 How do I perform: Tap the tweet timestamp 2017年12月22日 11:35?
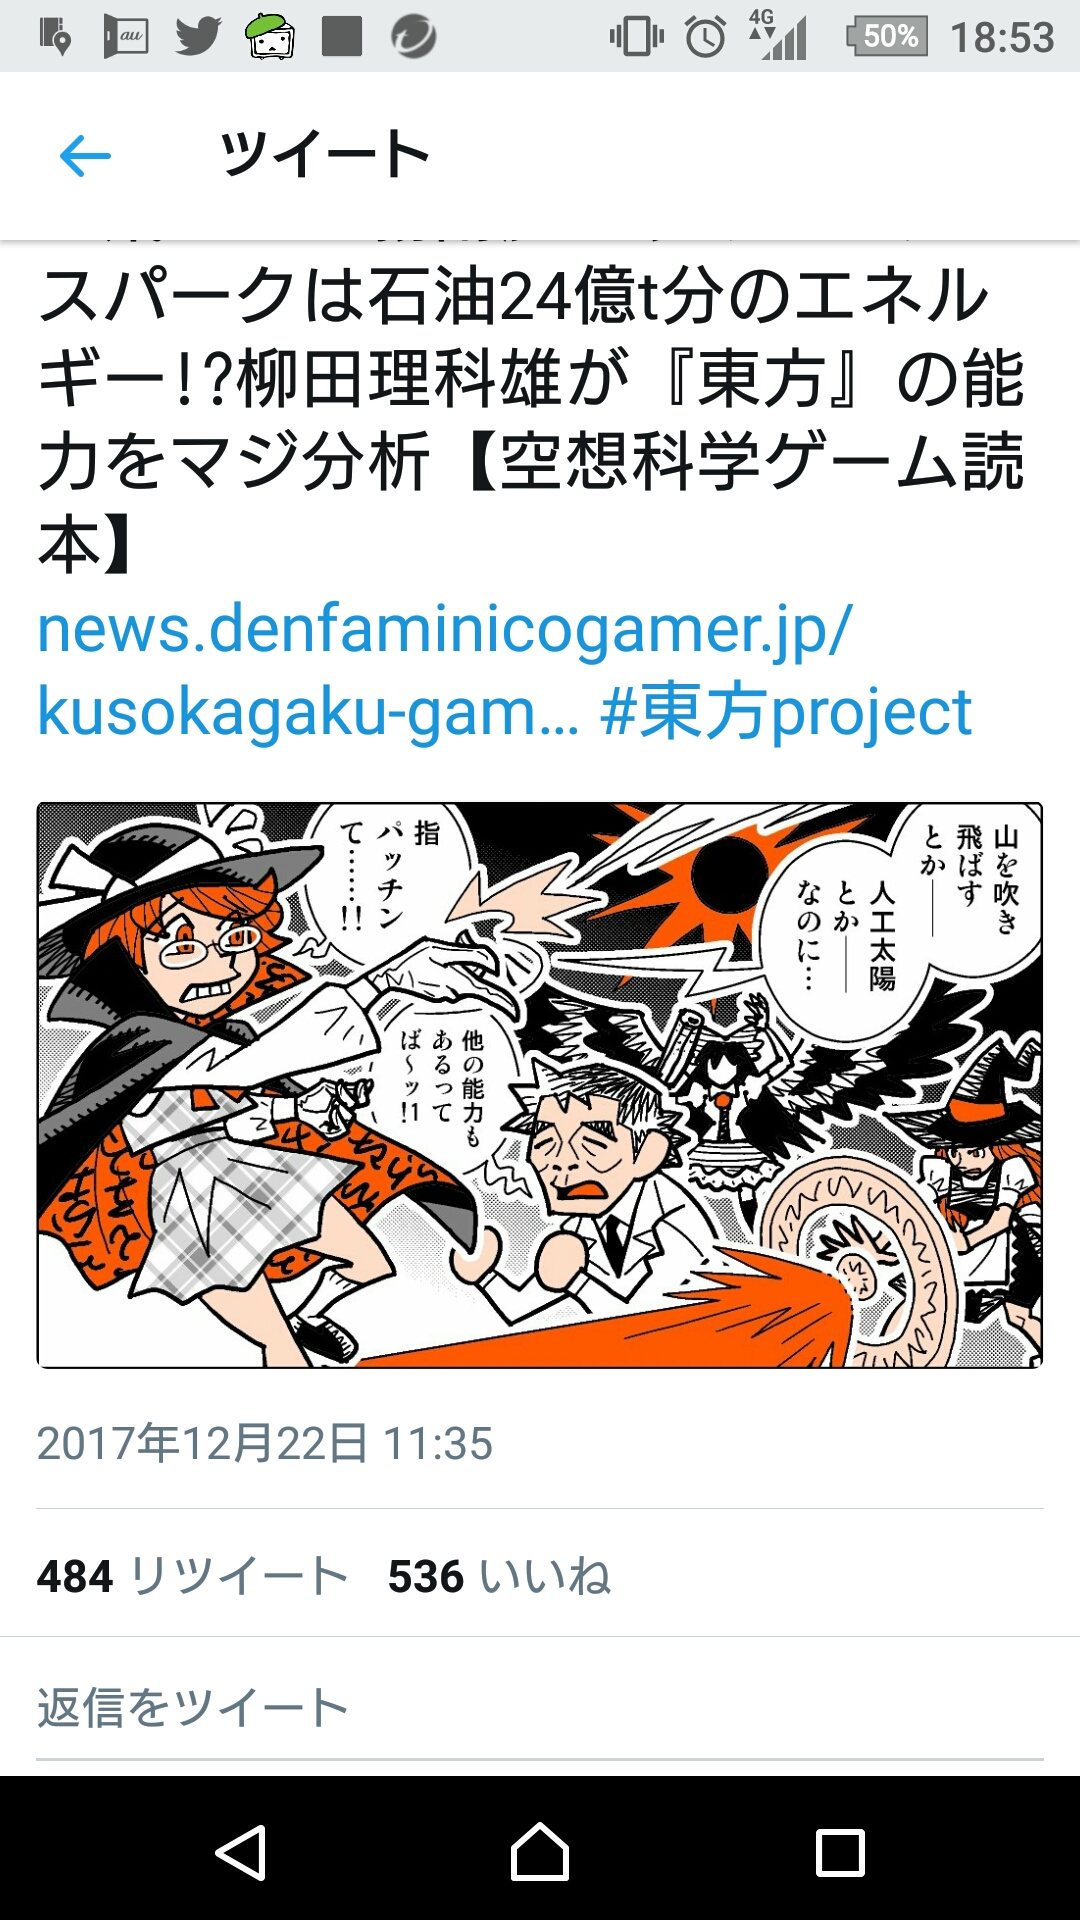point(265,1443)
